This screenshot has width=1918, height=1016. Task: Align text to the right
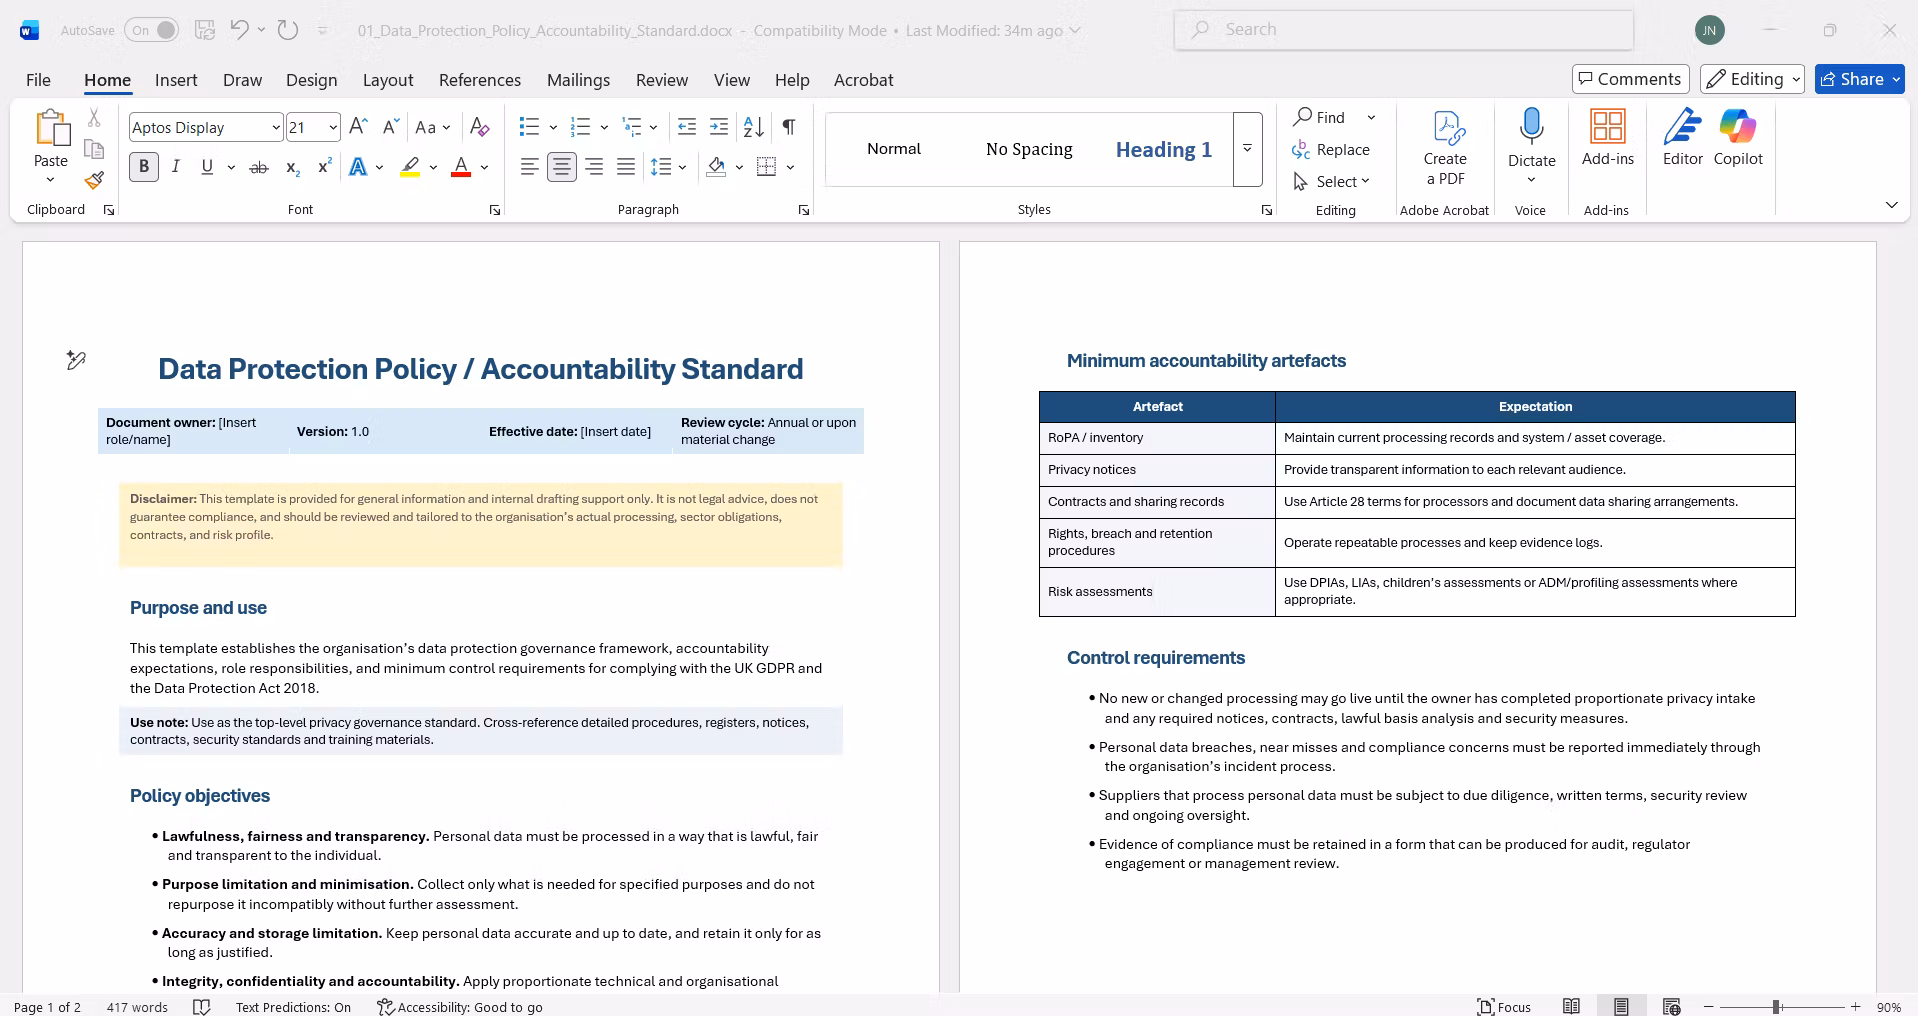594,167
